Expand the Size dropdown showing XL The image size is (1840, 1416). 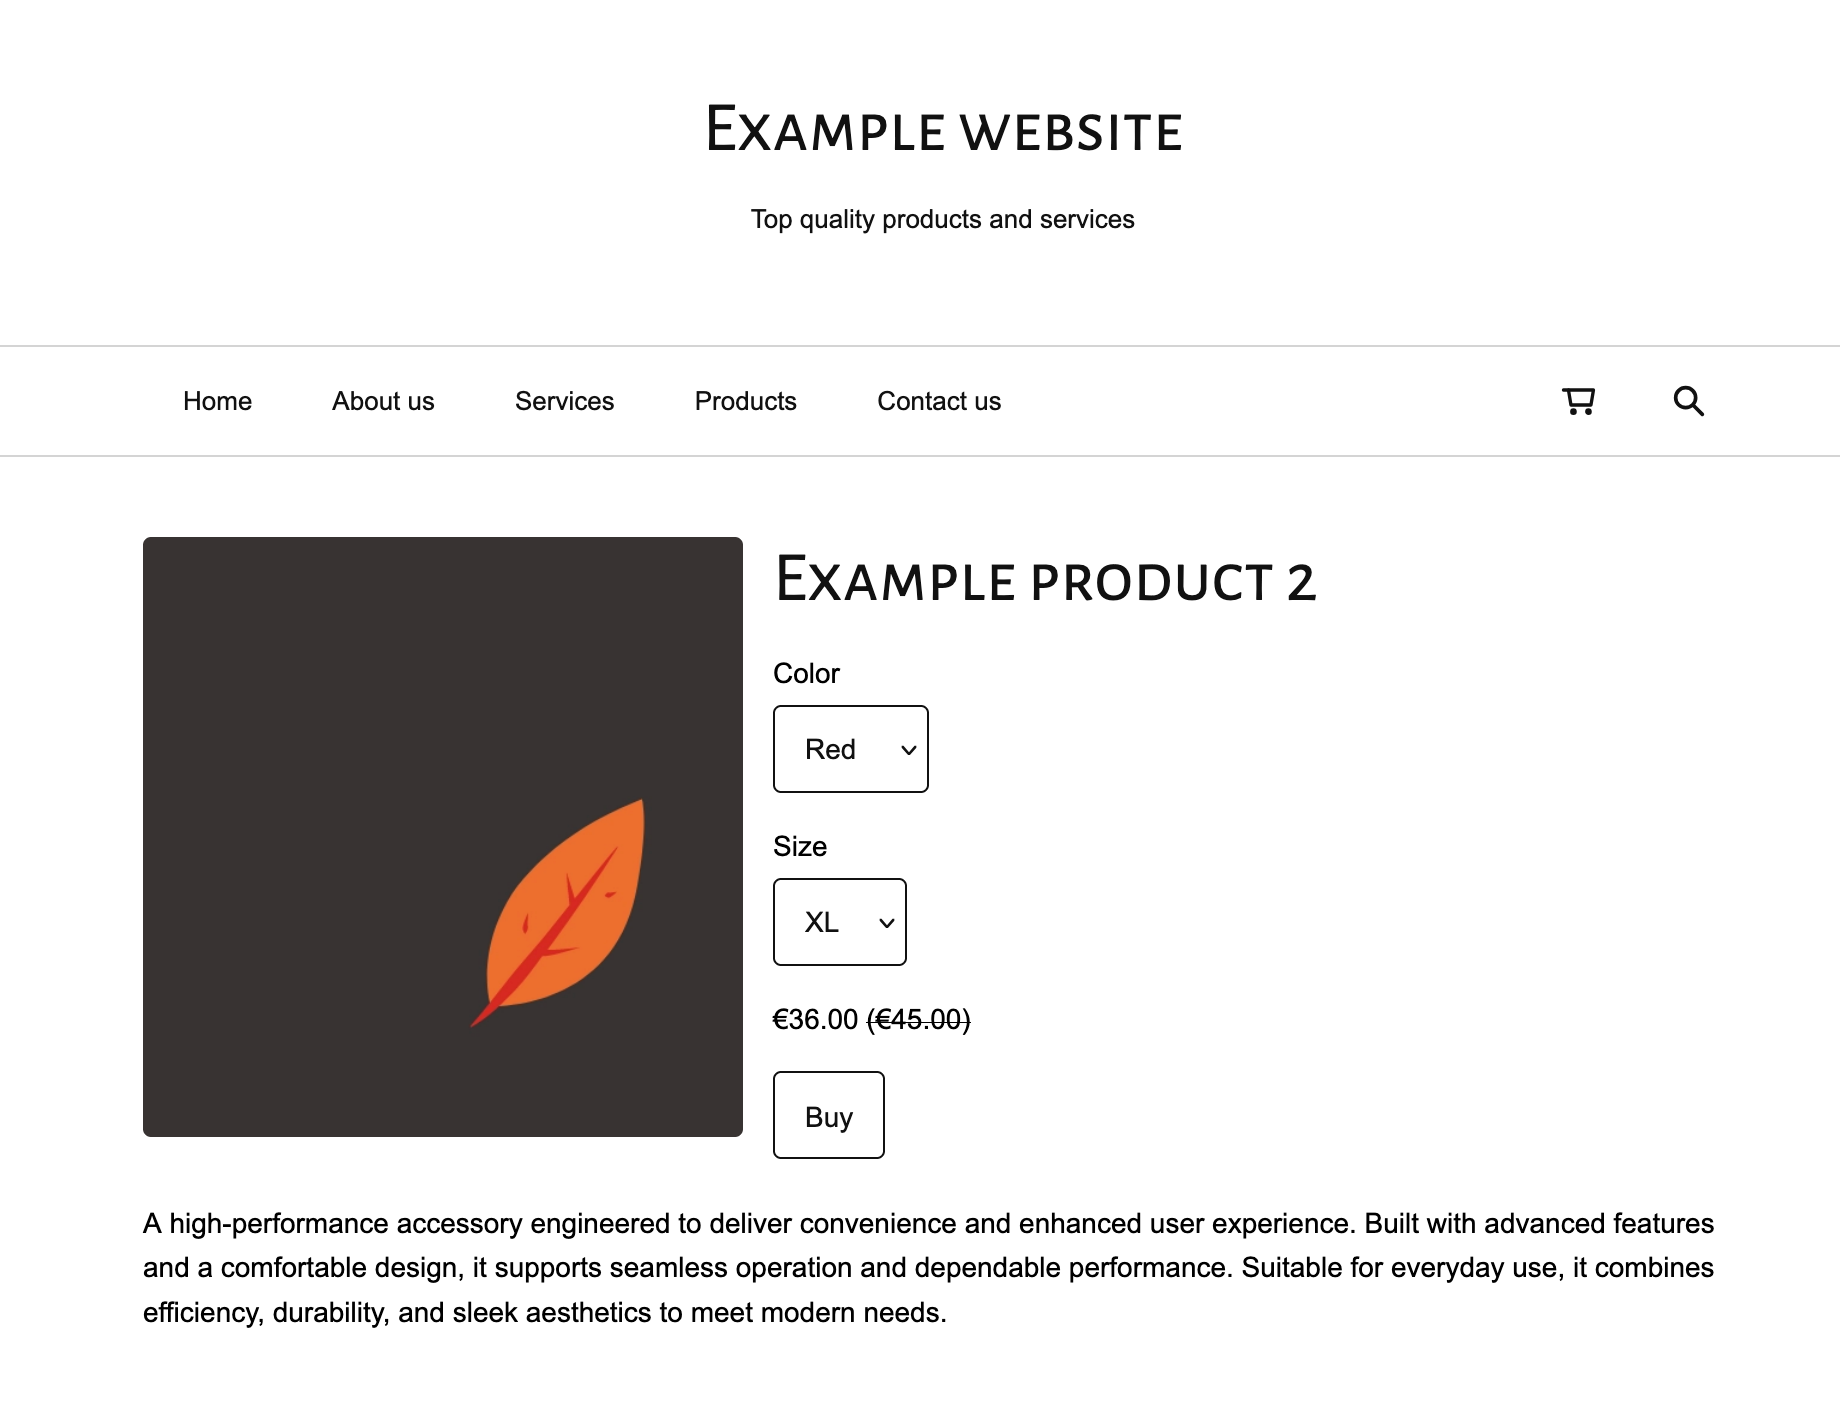click(839, 922)
